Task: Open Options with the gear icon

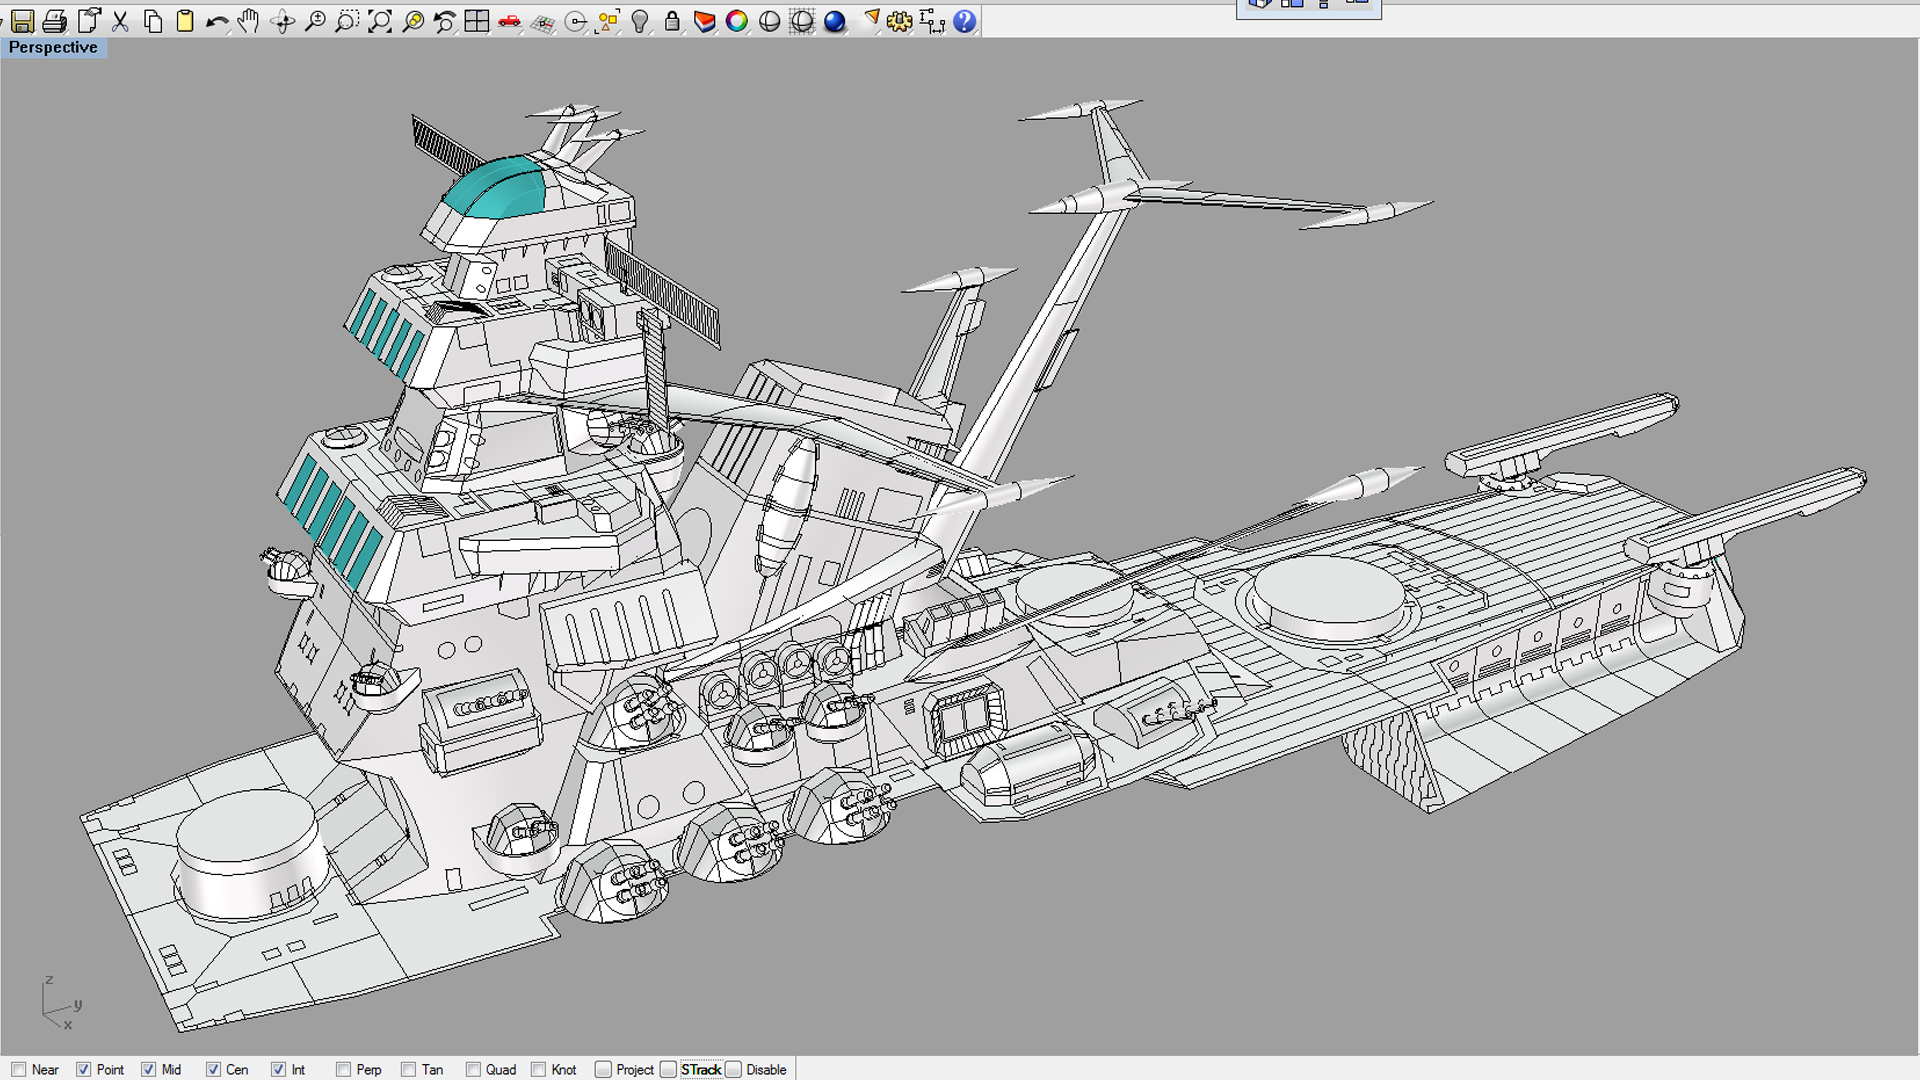Action: [x=899, y=21]
